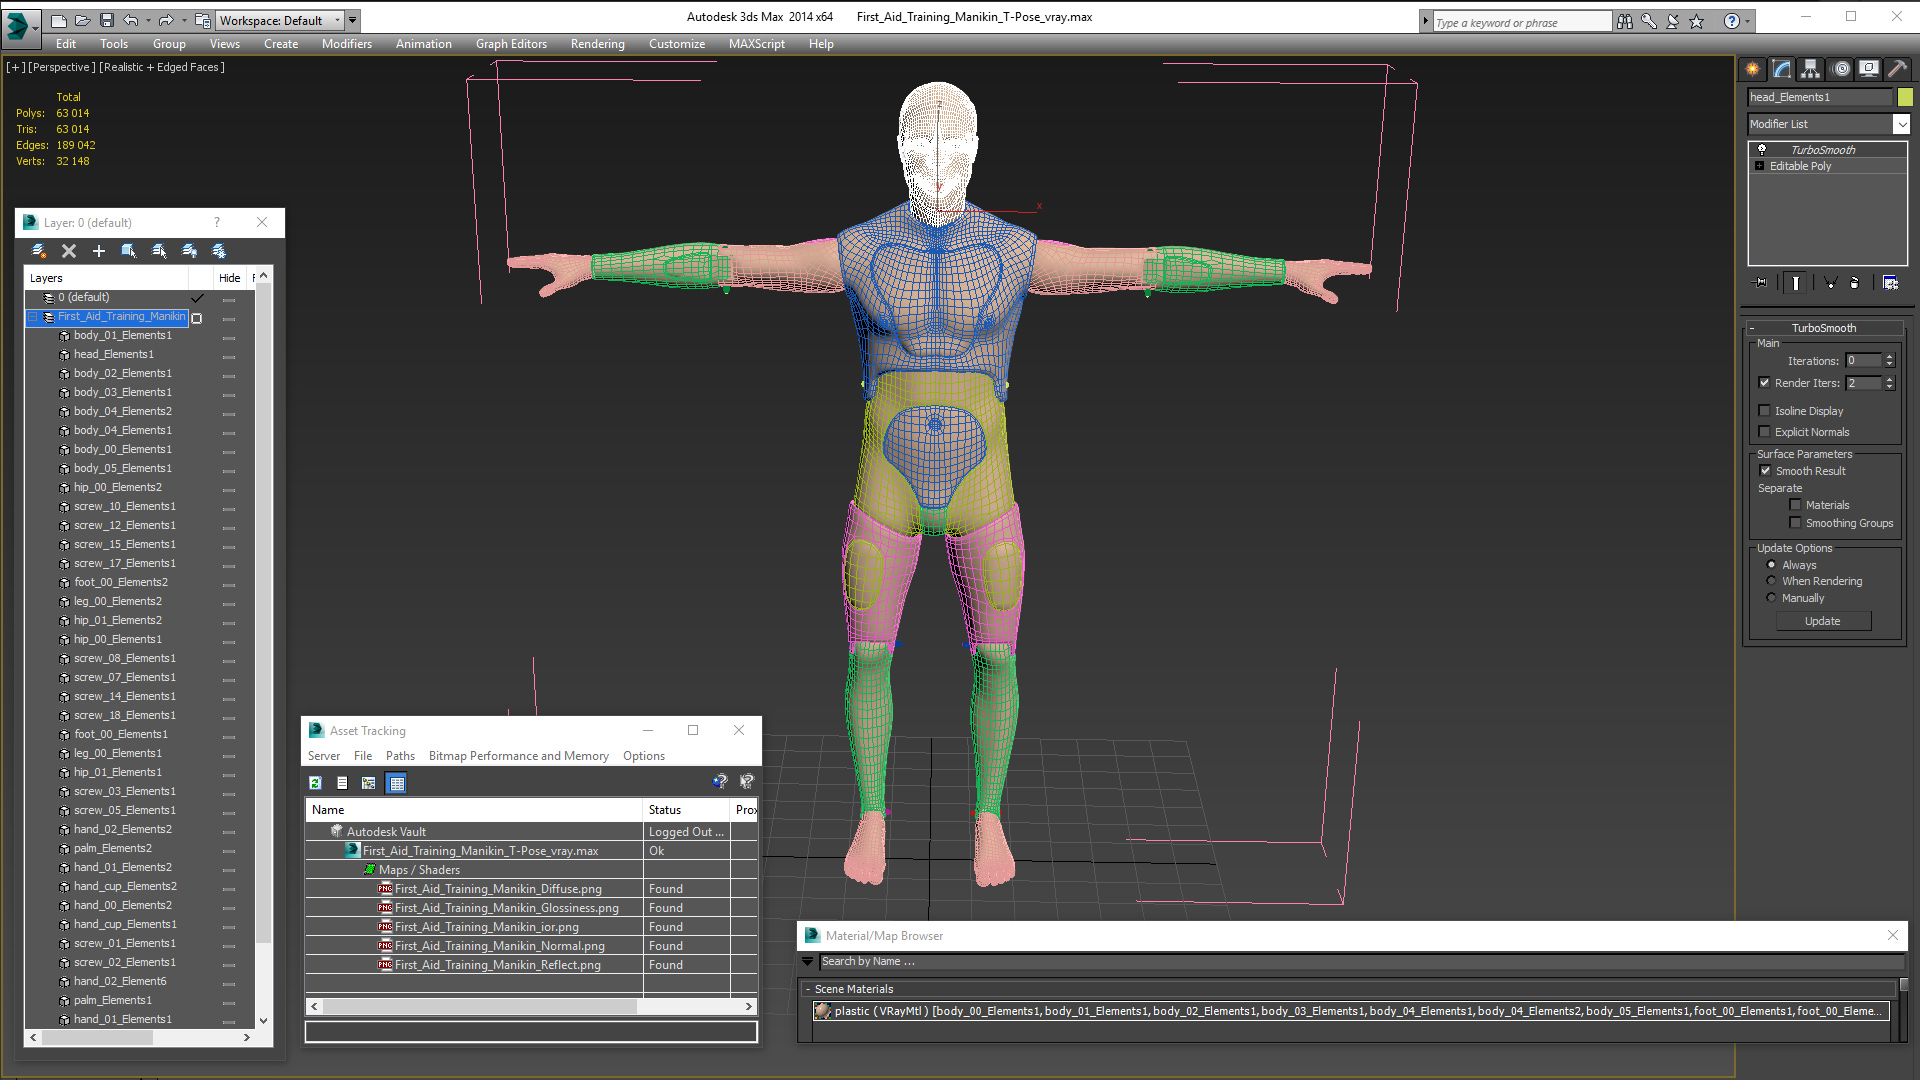Select the Always update radio button

[x=1772, y=565]
